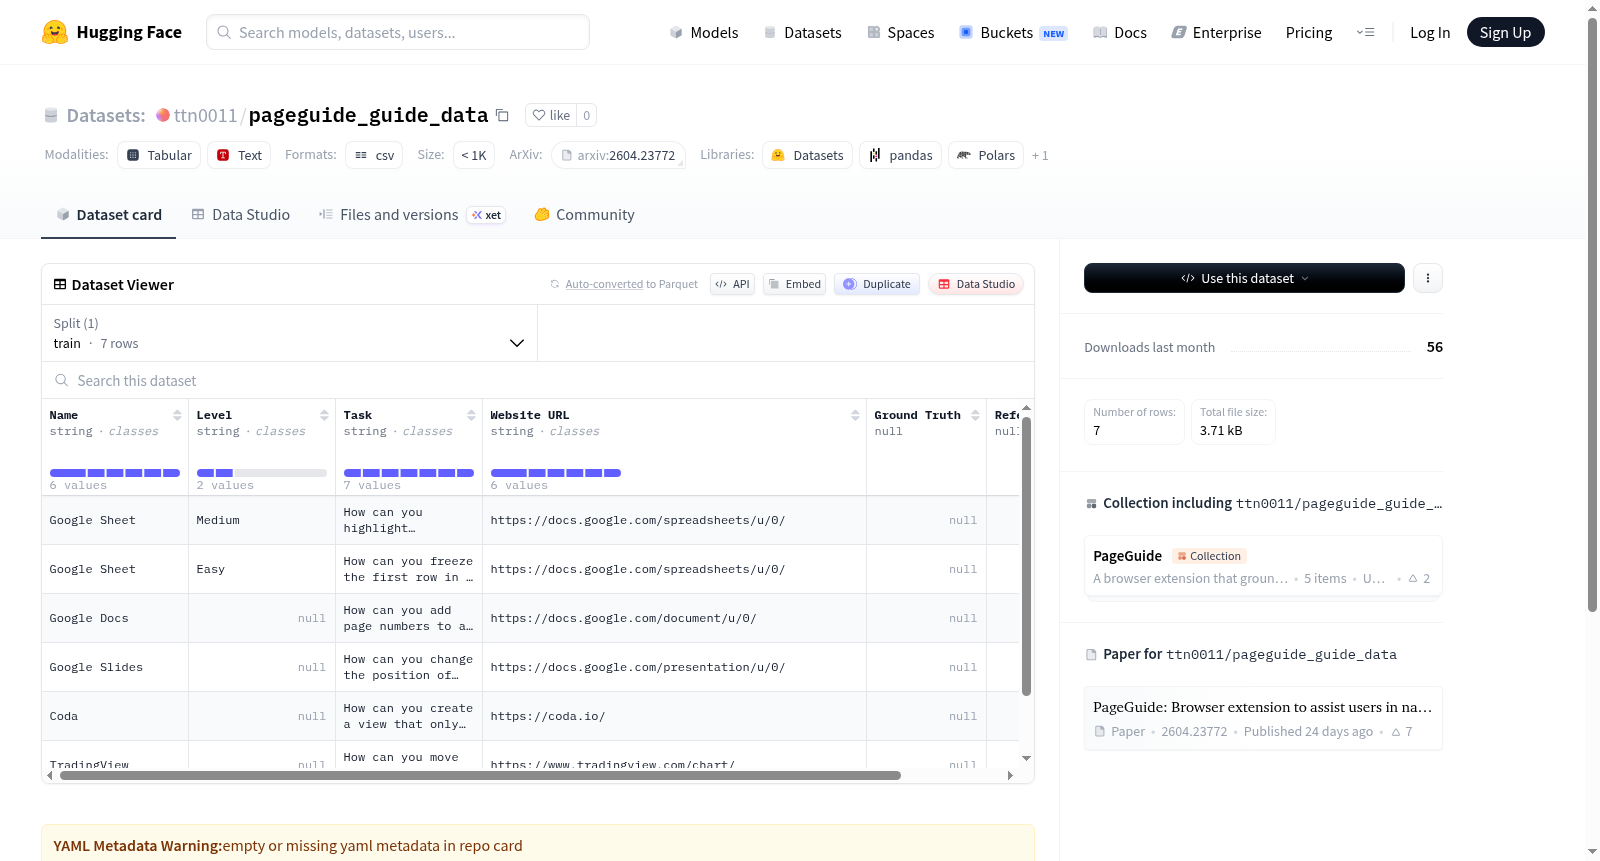The height and width of the screenshot is (861, 1600).
Task: Focus the models and datasets search box
Action: tap(398, 32)
